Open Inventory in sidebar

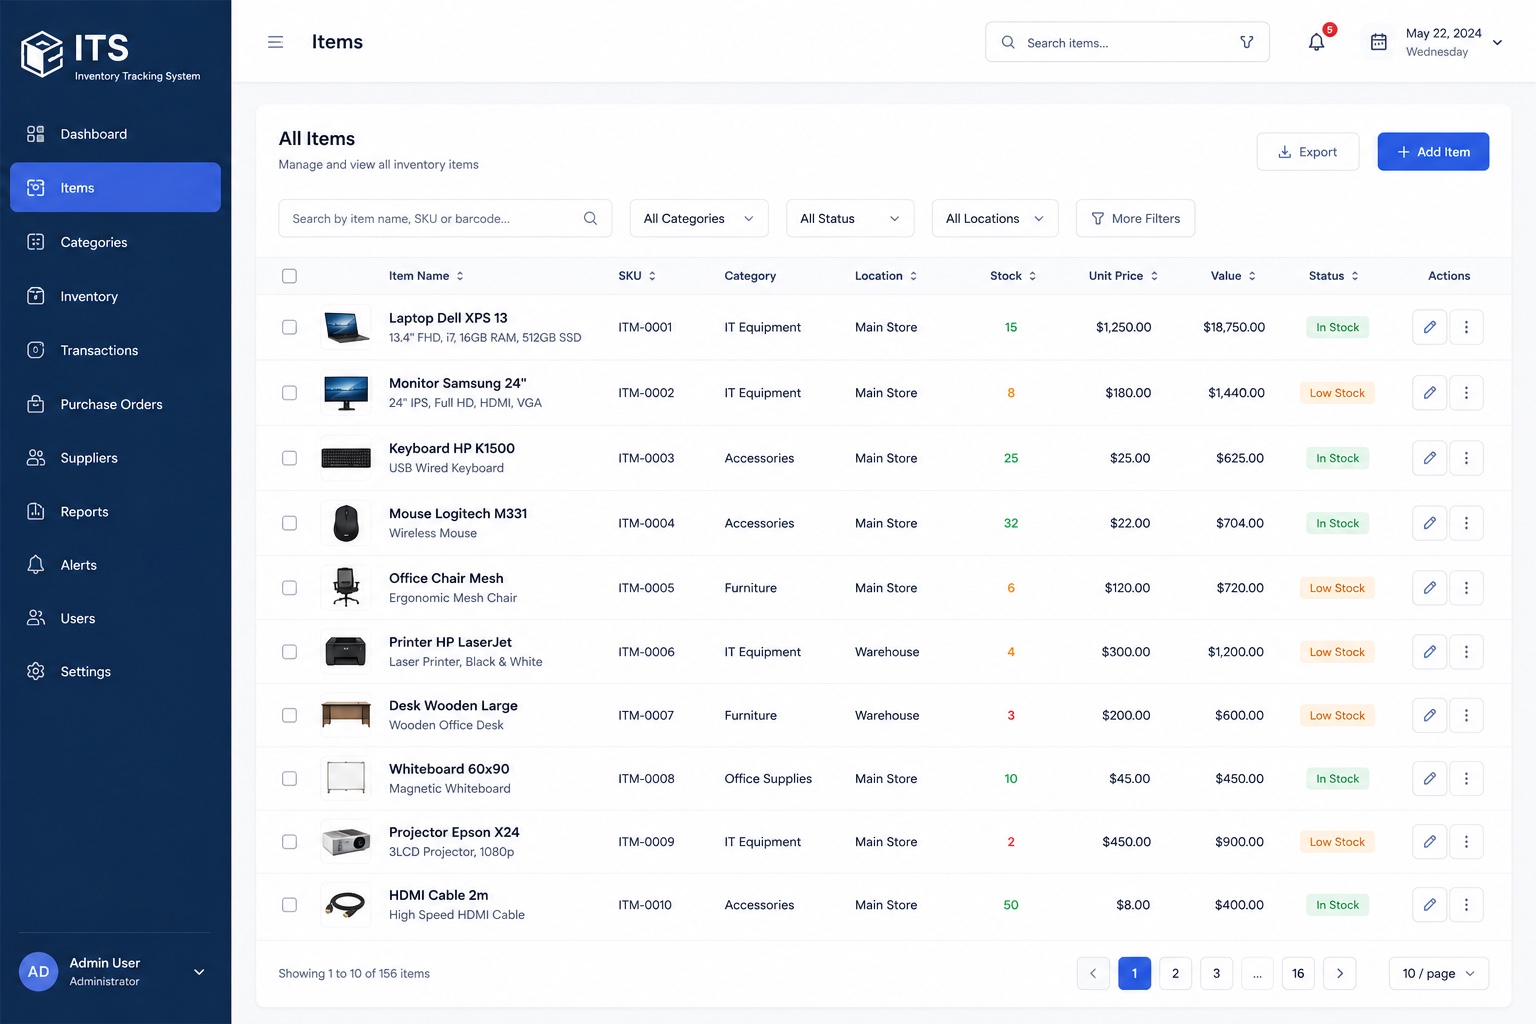tap(115, 296)
